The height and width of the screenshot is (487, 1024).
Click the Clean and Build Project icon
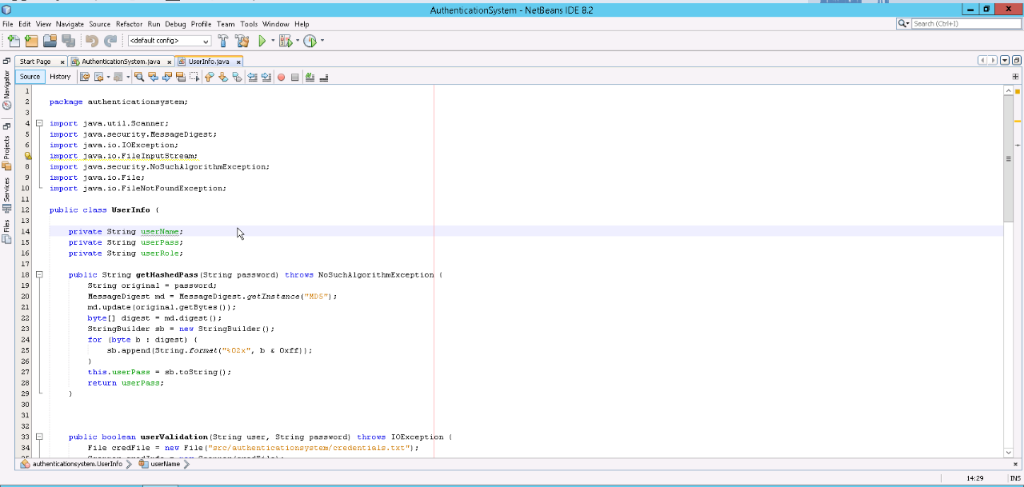point(242,41)
